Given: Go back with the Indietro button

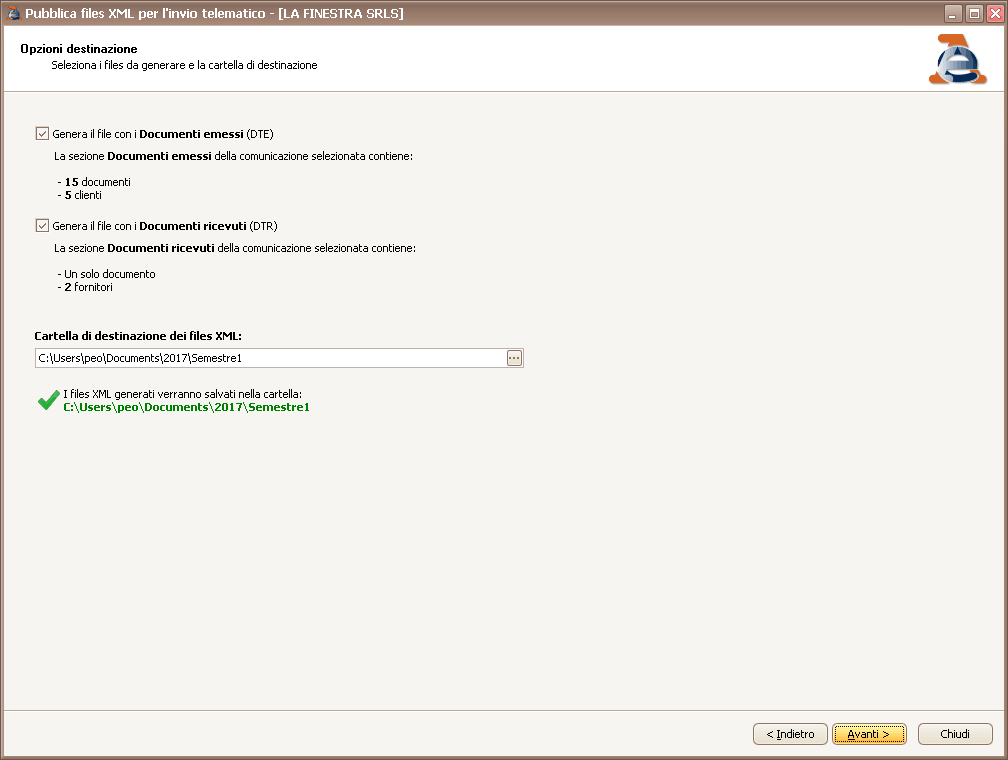Looking at the screenshot, I should (x=790, y=734).
